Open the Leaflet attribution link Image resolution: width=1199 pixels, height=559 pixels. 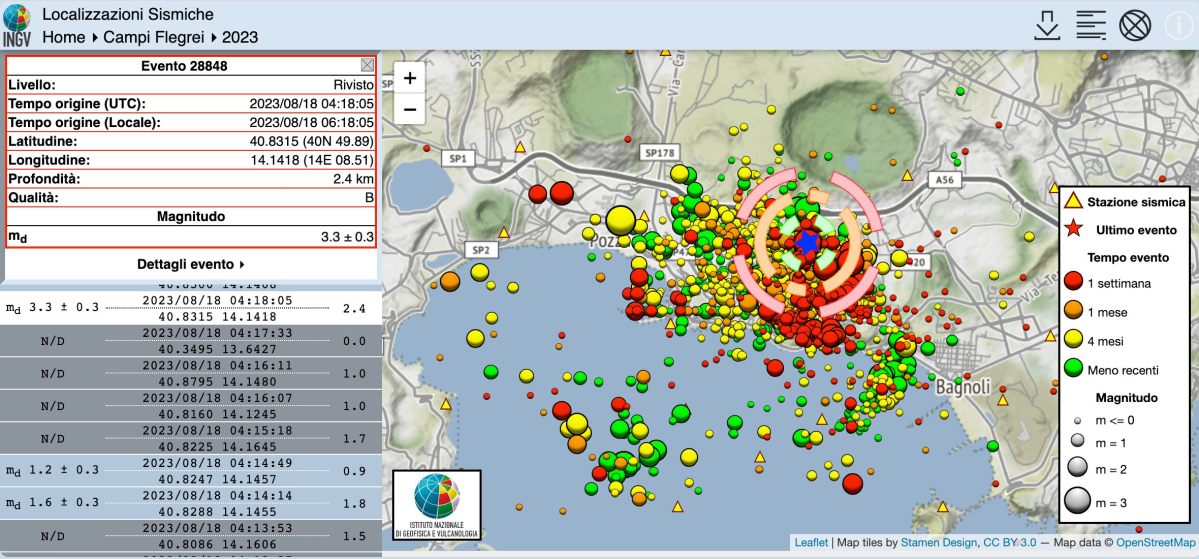[811, 543]
